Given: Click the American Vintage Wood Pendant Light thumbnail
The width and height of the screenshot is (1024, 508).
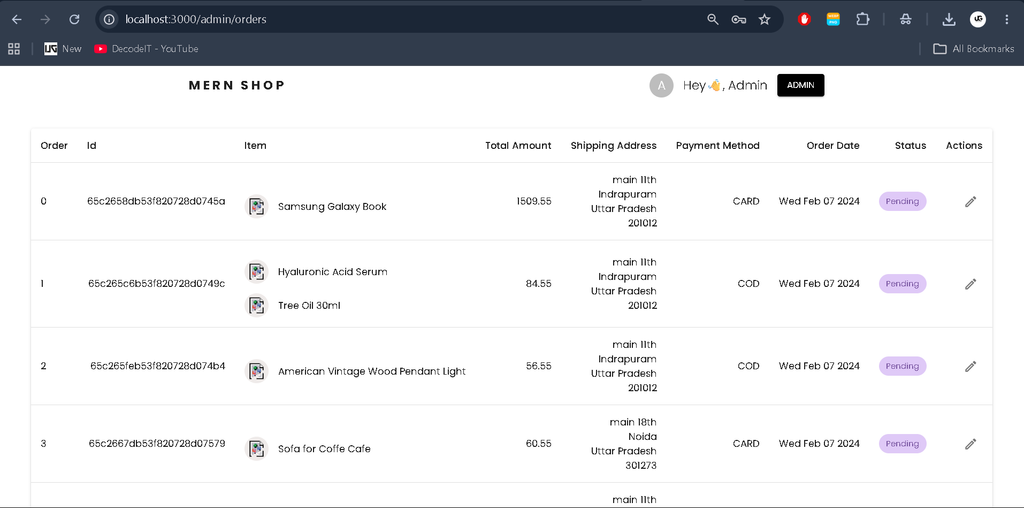Looking at the screenshot, I should pyautogui.click(x=257, y=371).
